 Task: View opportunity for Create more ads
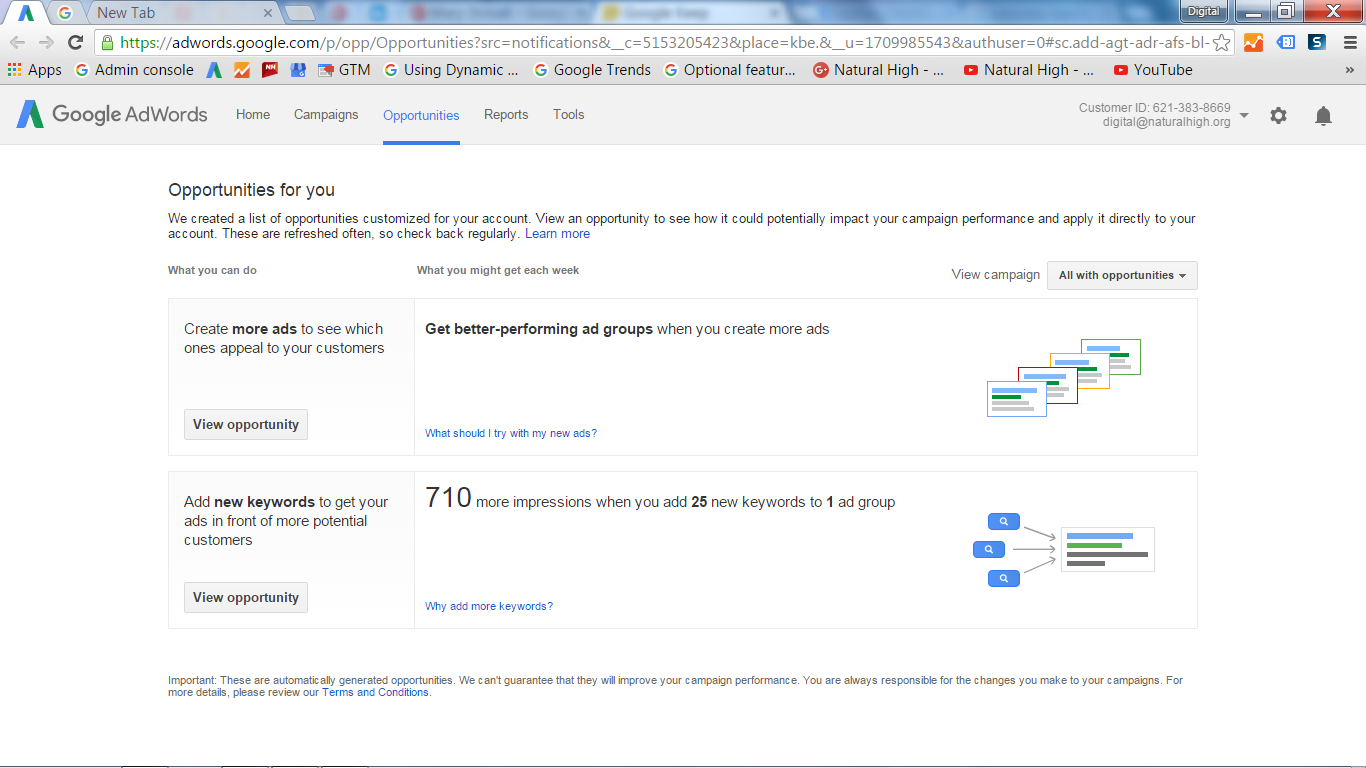coord(246,424)
